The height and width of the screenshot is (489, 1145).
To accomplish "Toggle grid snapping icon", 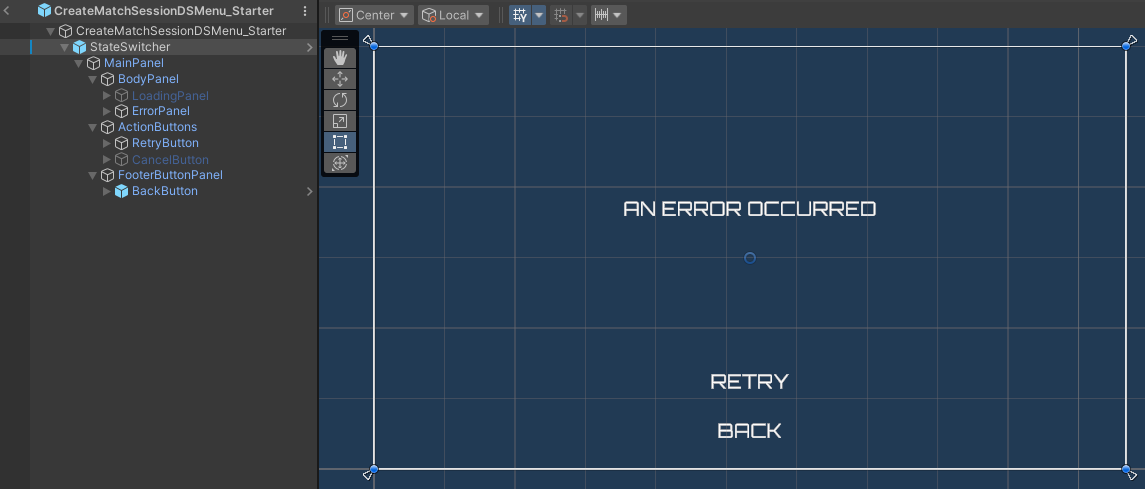I will click(561, 15).
